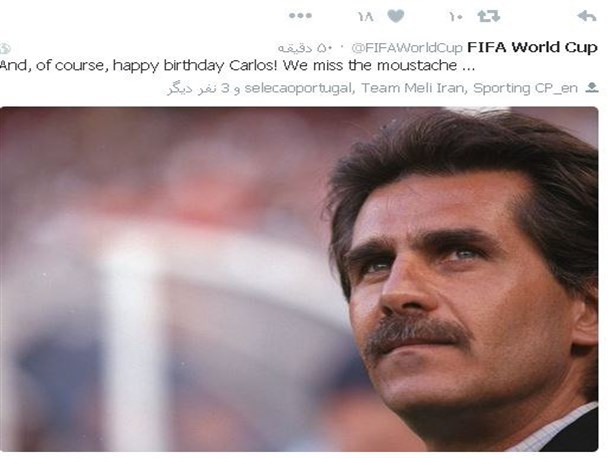
Task: Open tagged account Sporting CP_en
Action: (x=525, y=88)
